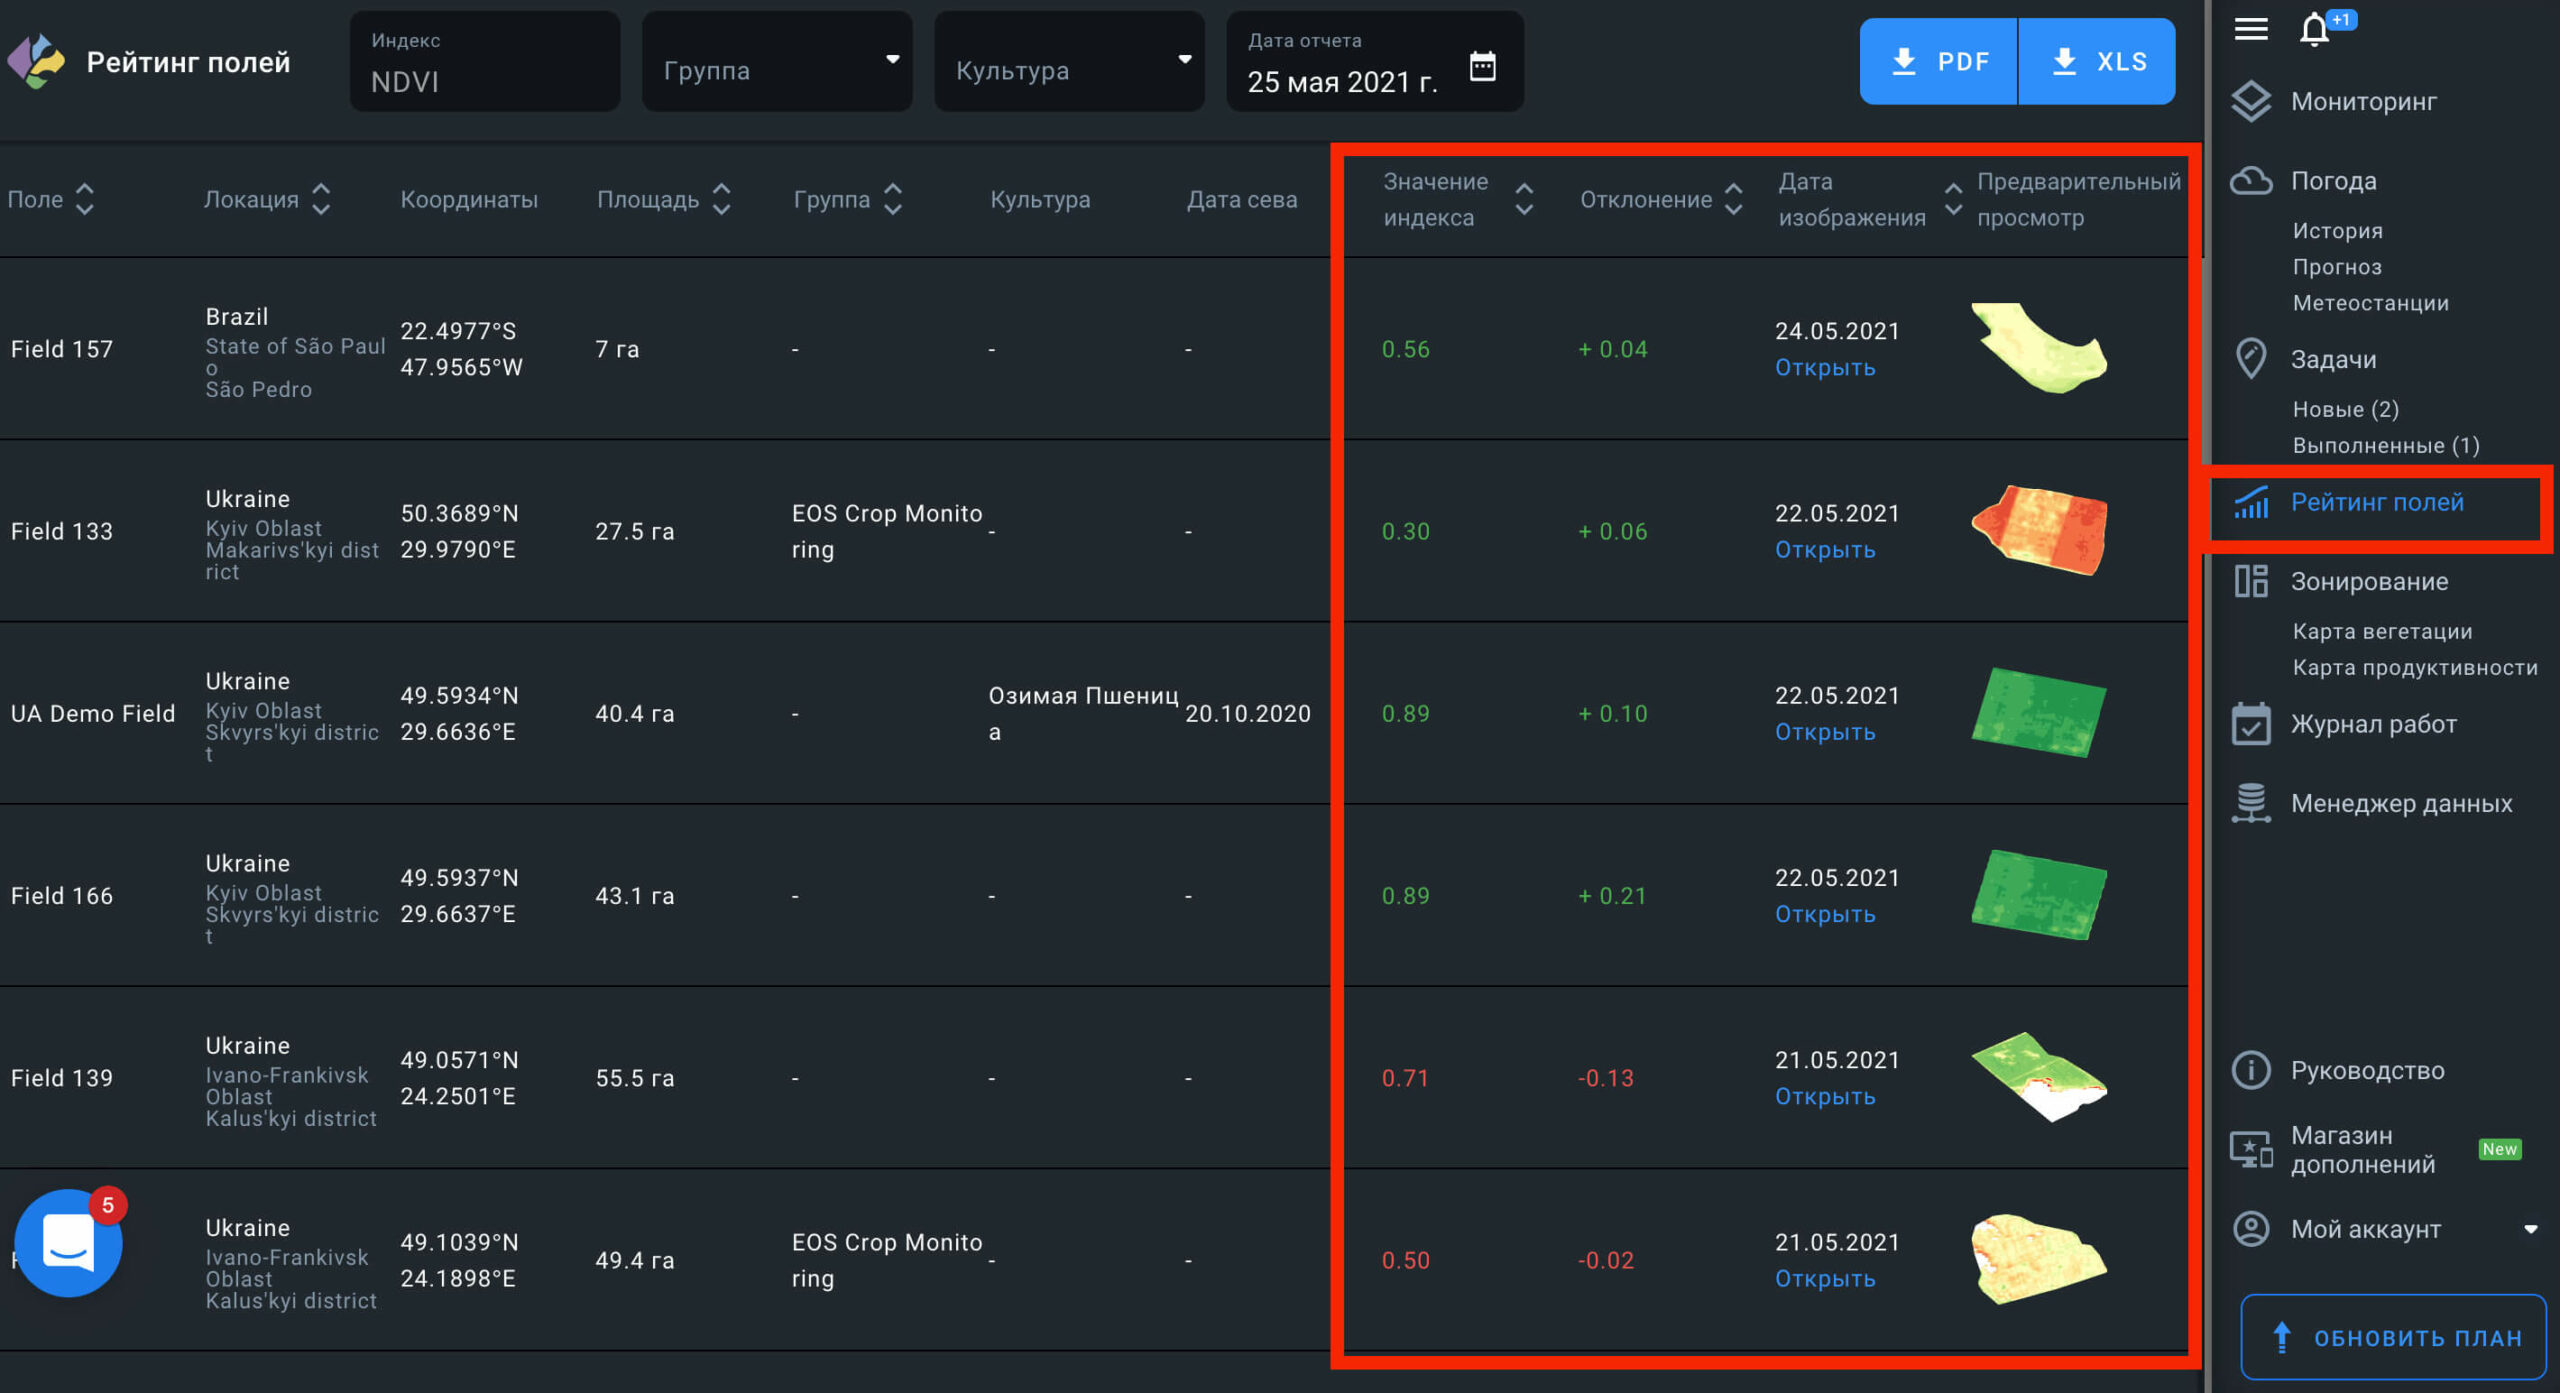
Task: Open the hamburger menu icon
Action: (x=2251, y=29)
